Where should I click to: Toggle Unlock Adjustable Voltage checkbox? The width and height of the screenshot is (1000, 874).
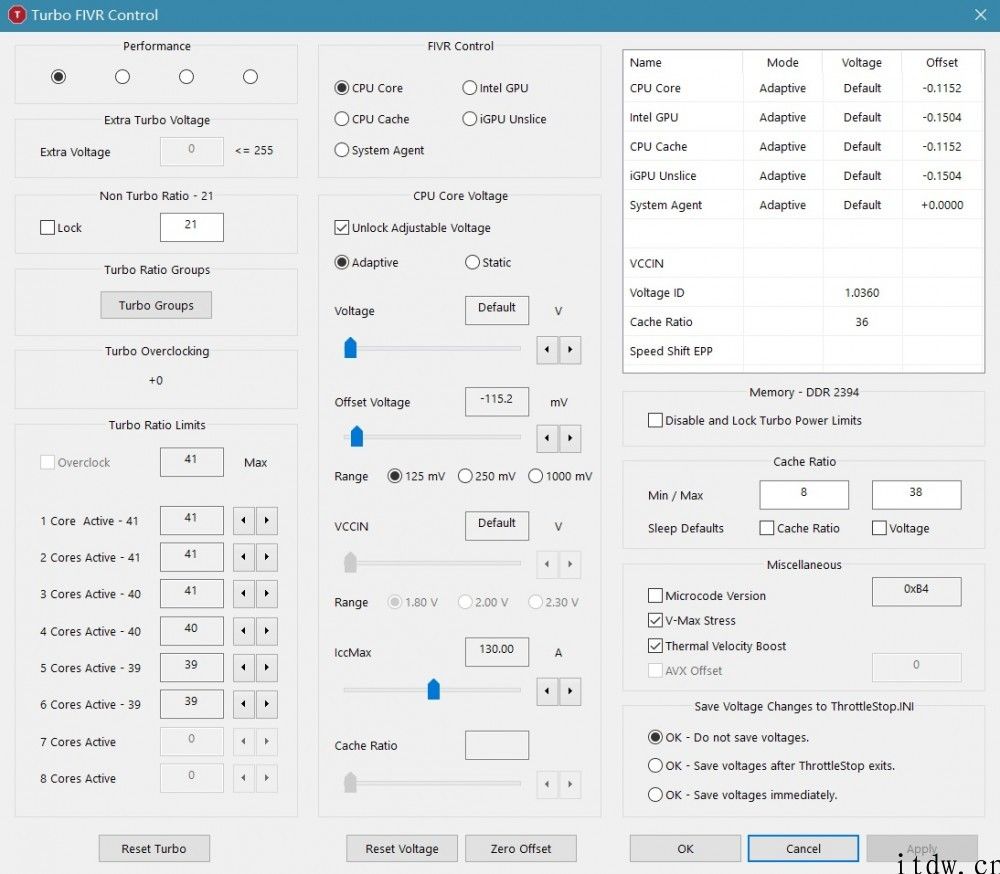[413, 228]
